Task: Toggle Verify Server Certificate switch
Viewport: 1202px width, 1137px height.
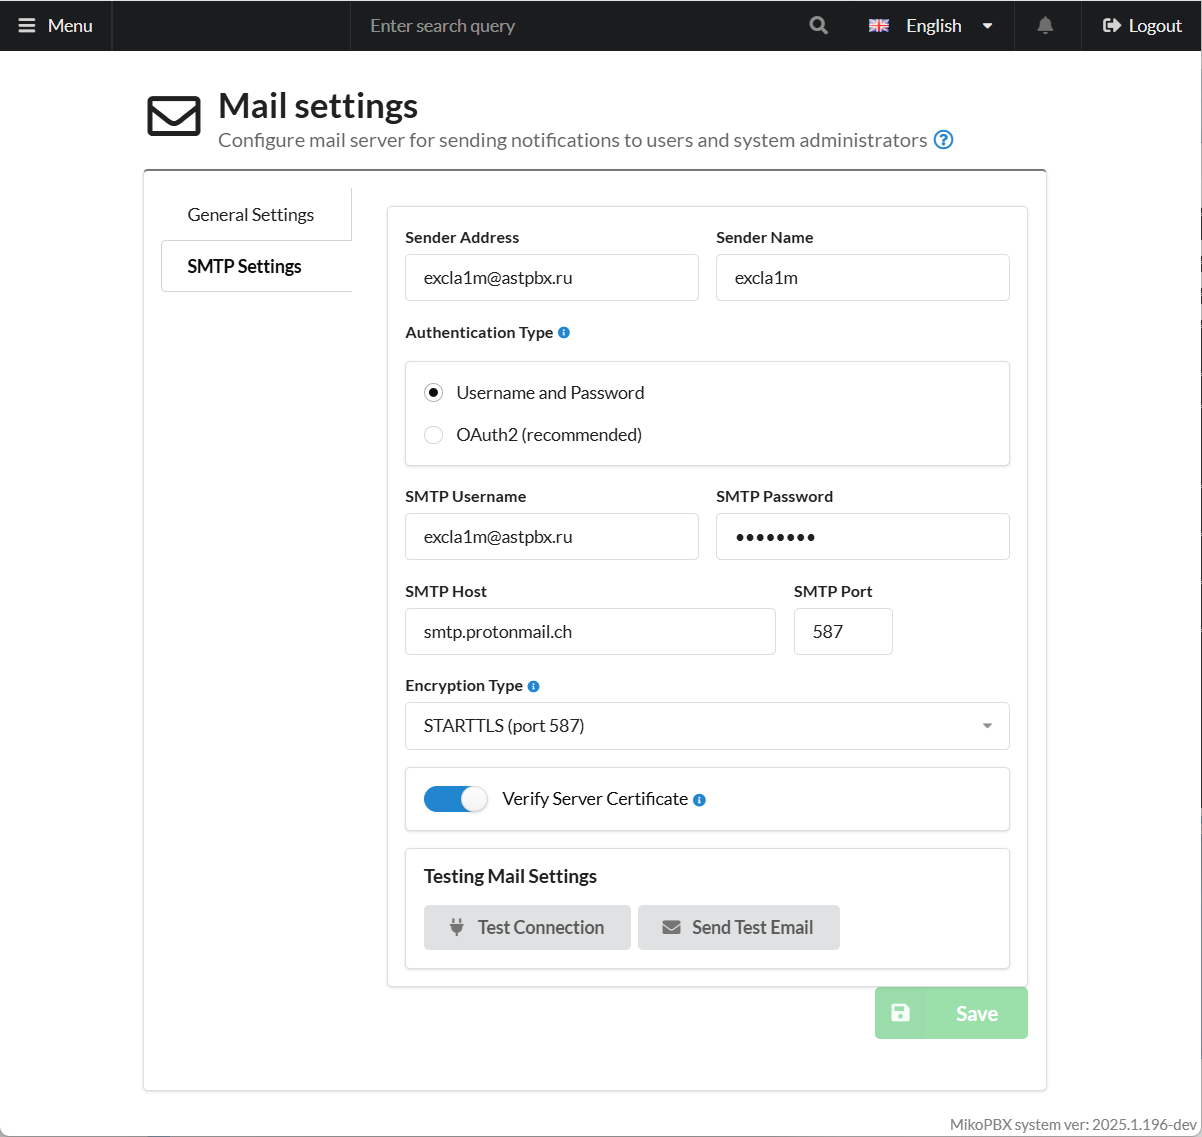Action: (x=455, y=799)
